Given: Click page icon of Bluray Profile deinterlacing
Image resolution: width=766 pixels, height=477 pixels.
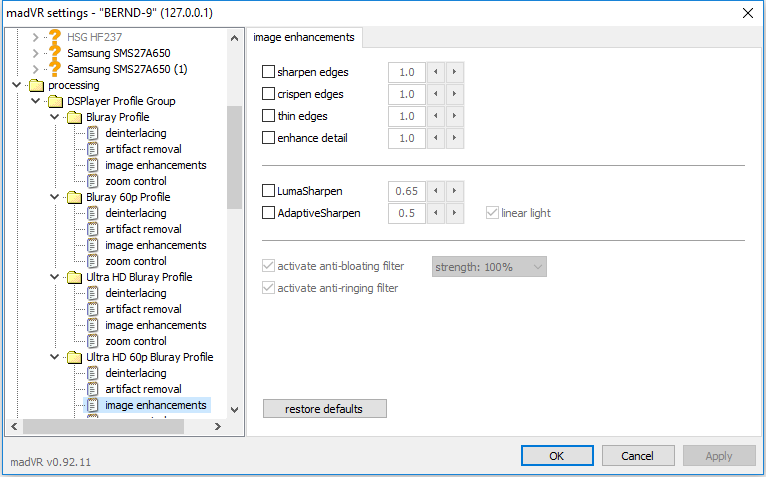Looking at the screenshot, I should [x=93, y=133].
